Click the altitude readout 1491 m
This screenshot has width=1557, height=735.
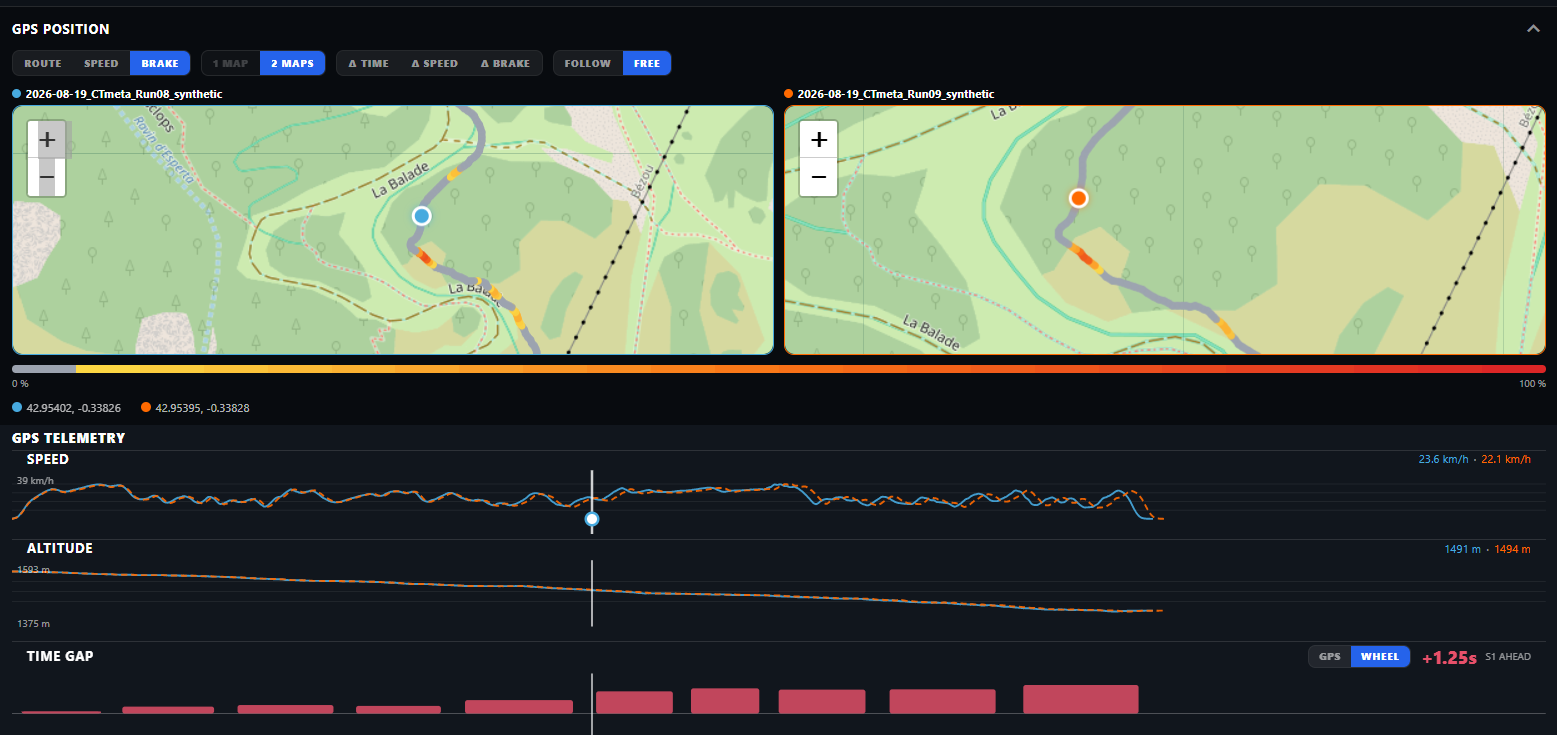[1462, 549]
